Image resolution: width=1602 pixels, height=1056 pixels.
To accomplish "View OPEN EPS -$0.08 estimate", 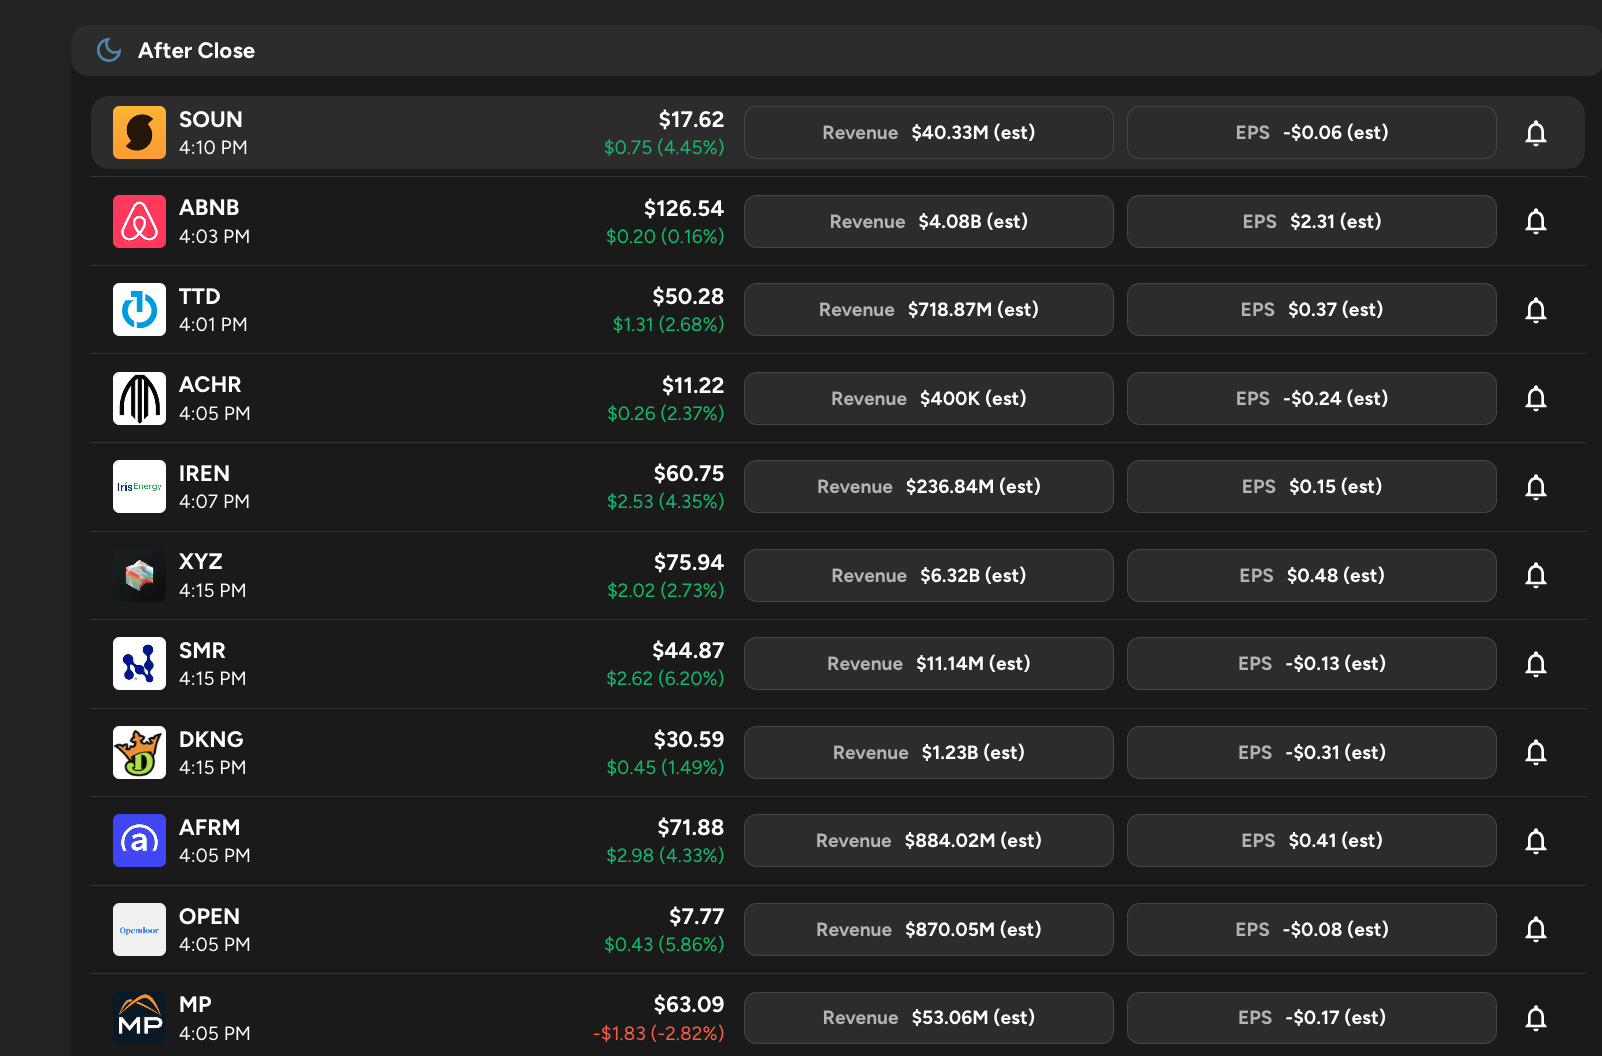I will pos(1312,929).
